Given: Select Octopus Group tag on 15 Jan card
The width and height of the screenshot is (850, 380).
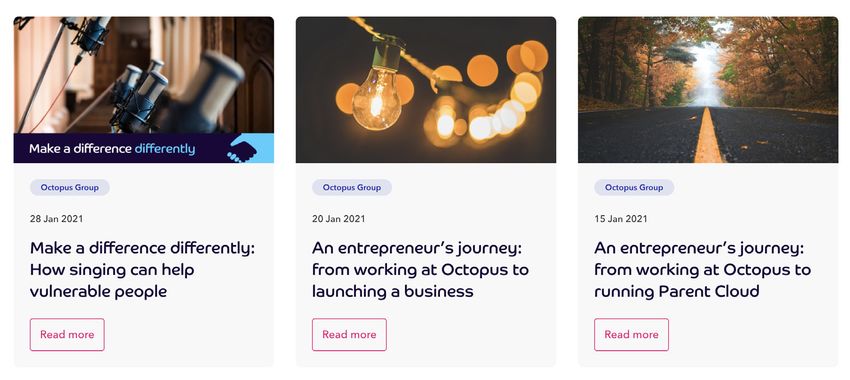Looking at the screenshot, I should click(x=634, y=188).
